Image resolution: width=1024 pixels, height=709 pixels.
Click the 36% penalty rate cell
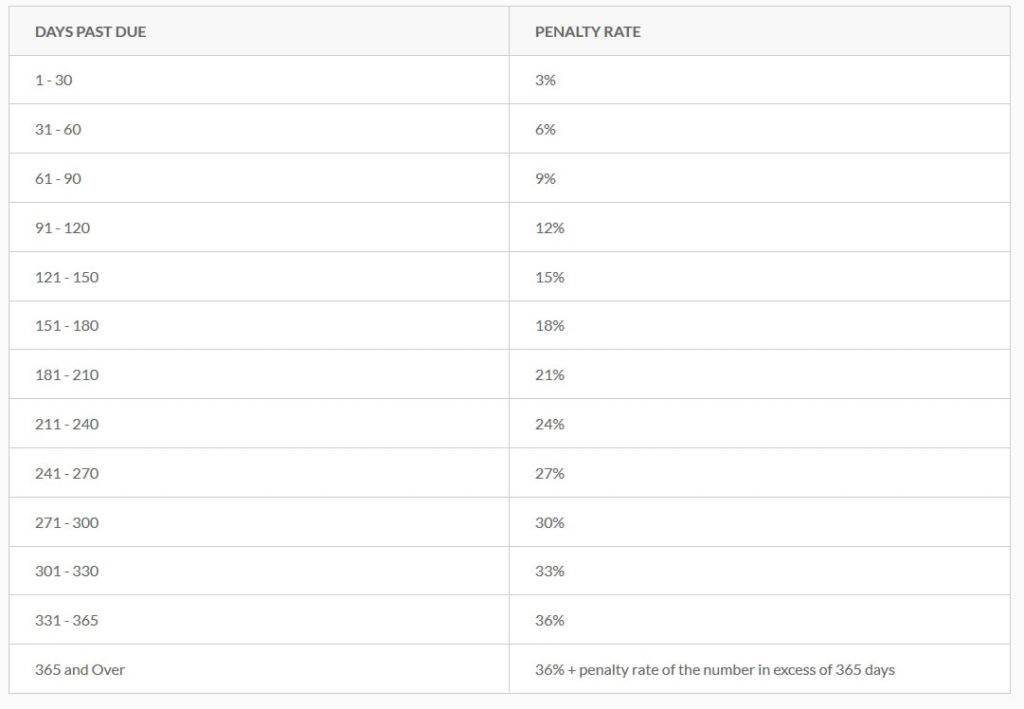(x=760, y=620)
